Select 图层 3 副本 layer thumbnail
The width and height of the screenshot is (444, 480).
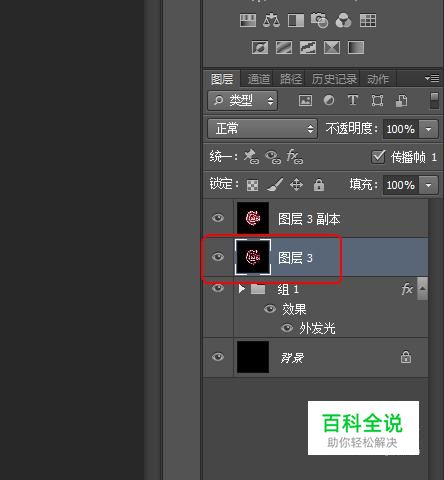[253, 218]
